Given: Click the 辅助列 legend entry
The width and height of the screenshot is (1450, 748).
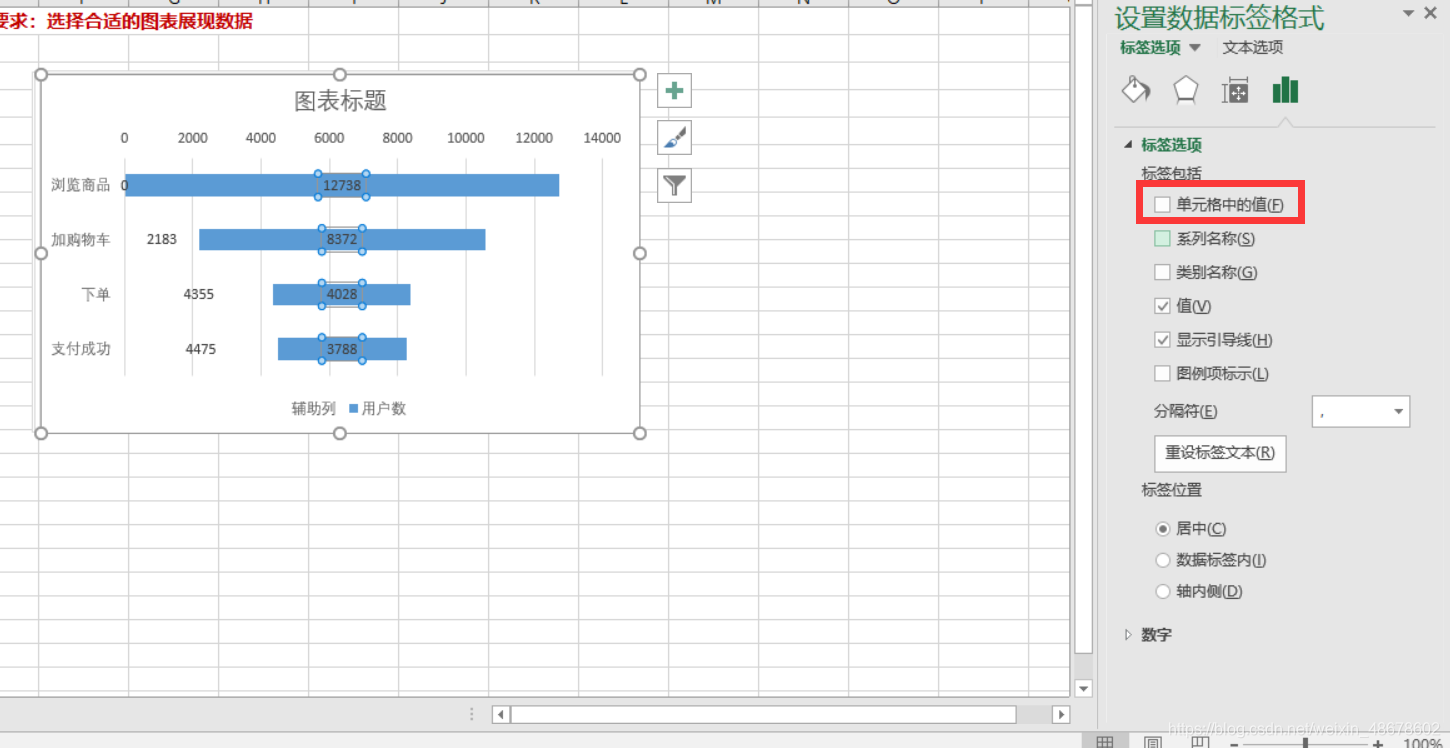Looking at the screenshot, I should 313,408.
